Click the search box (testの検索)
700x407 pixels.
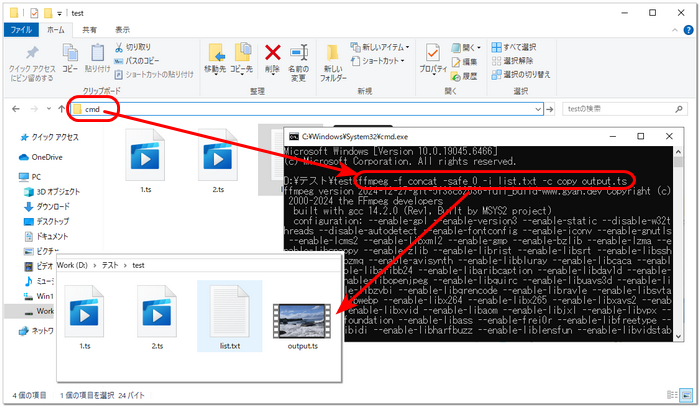625,109
